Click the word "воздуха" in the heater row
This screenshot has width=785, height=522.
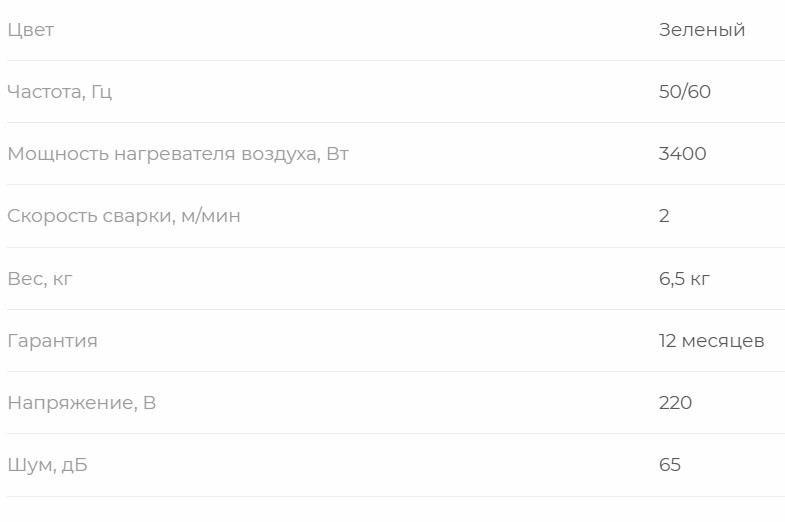279,154
